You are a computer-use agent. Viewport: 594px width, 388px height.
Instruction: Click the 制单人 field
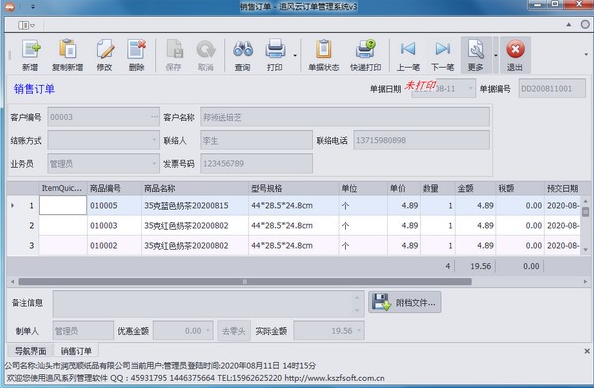tap(83, 330)
